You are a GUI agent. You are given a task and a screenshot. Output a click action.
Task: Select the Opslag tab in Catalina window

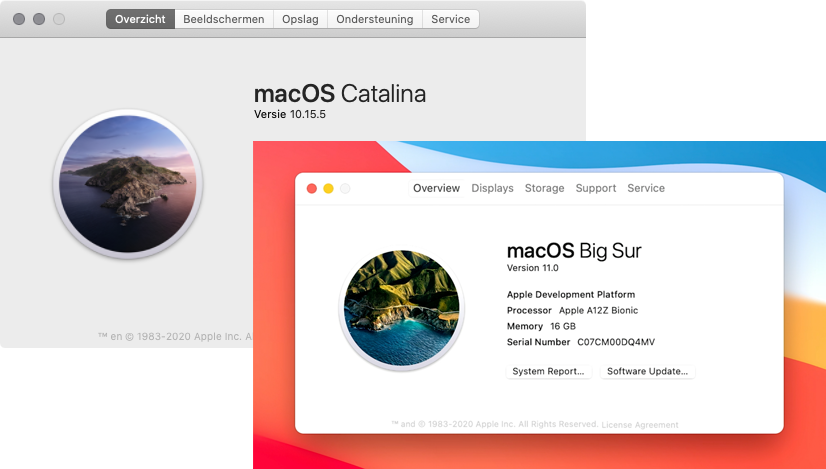point(300,19)
